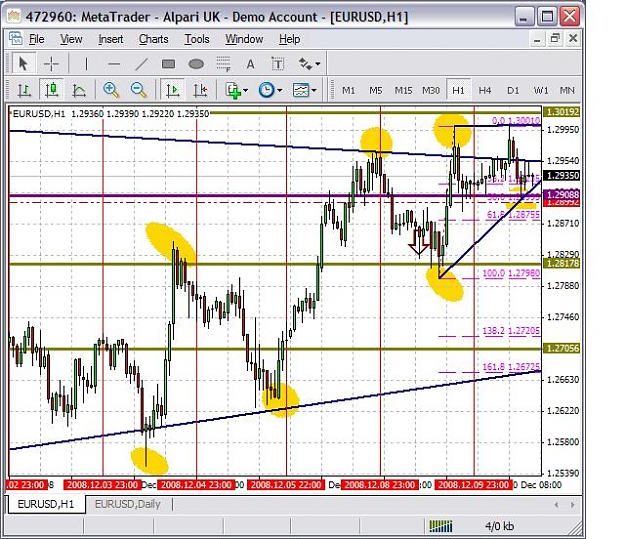This screenshot has height=539, width=625.
Task: Select the 1.28178 price level label
Action: point(562,263)
